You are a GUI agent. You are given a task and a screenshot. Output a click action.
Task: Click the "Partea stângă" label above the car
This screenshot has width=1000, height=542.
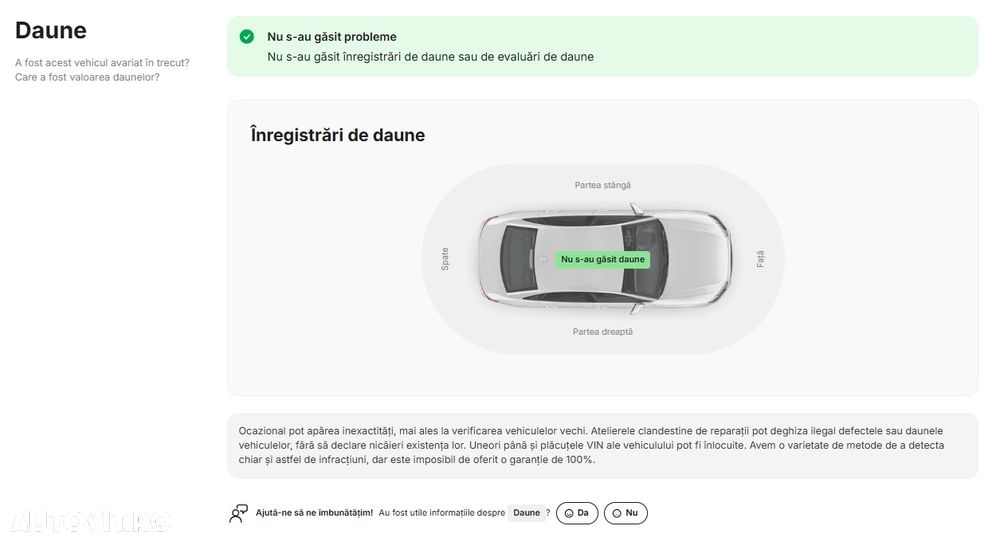click(602, 185)
